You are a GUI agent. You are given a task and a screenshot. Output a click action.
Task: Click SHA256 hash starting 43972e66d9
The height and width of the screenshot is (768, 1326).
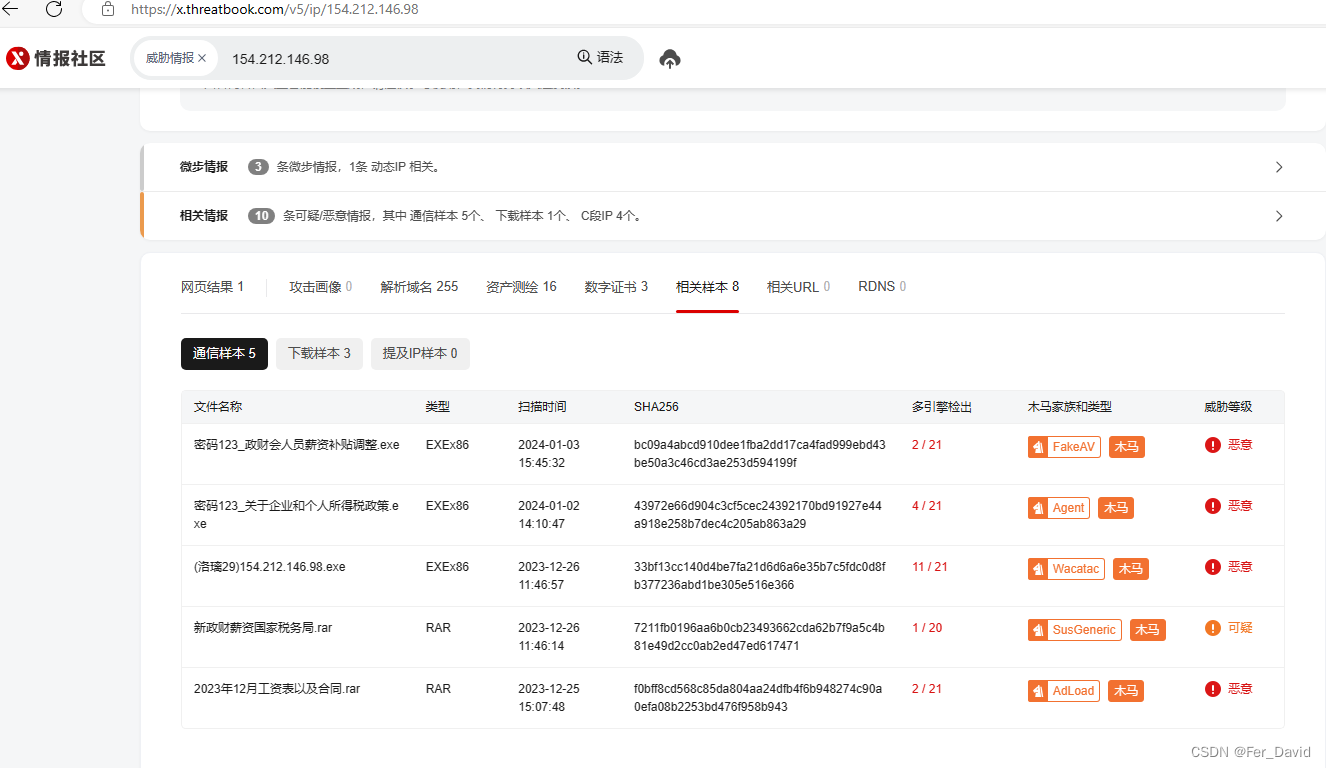[x=758, y=515]
